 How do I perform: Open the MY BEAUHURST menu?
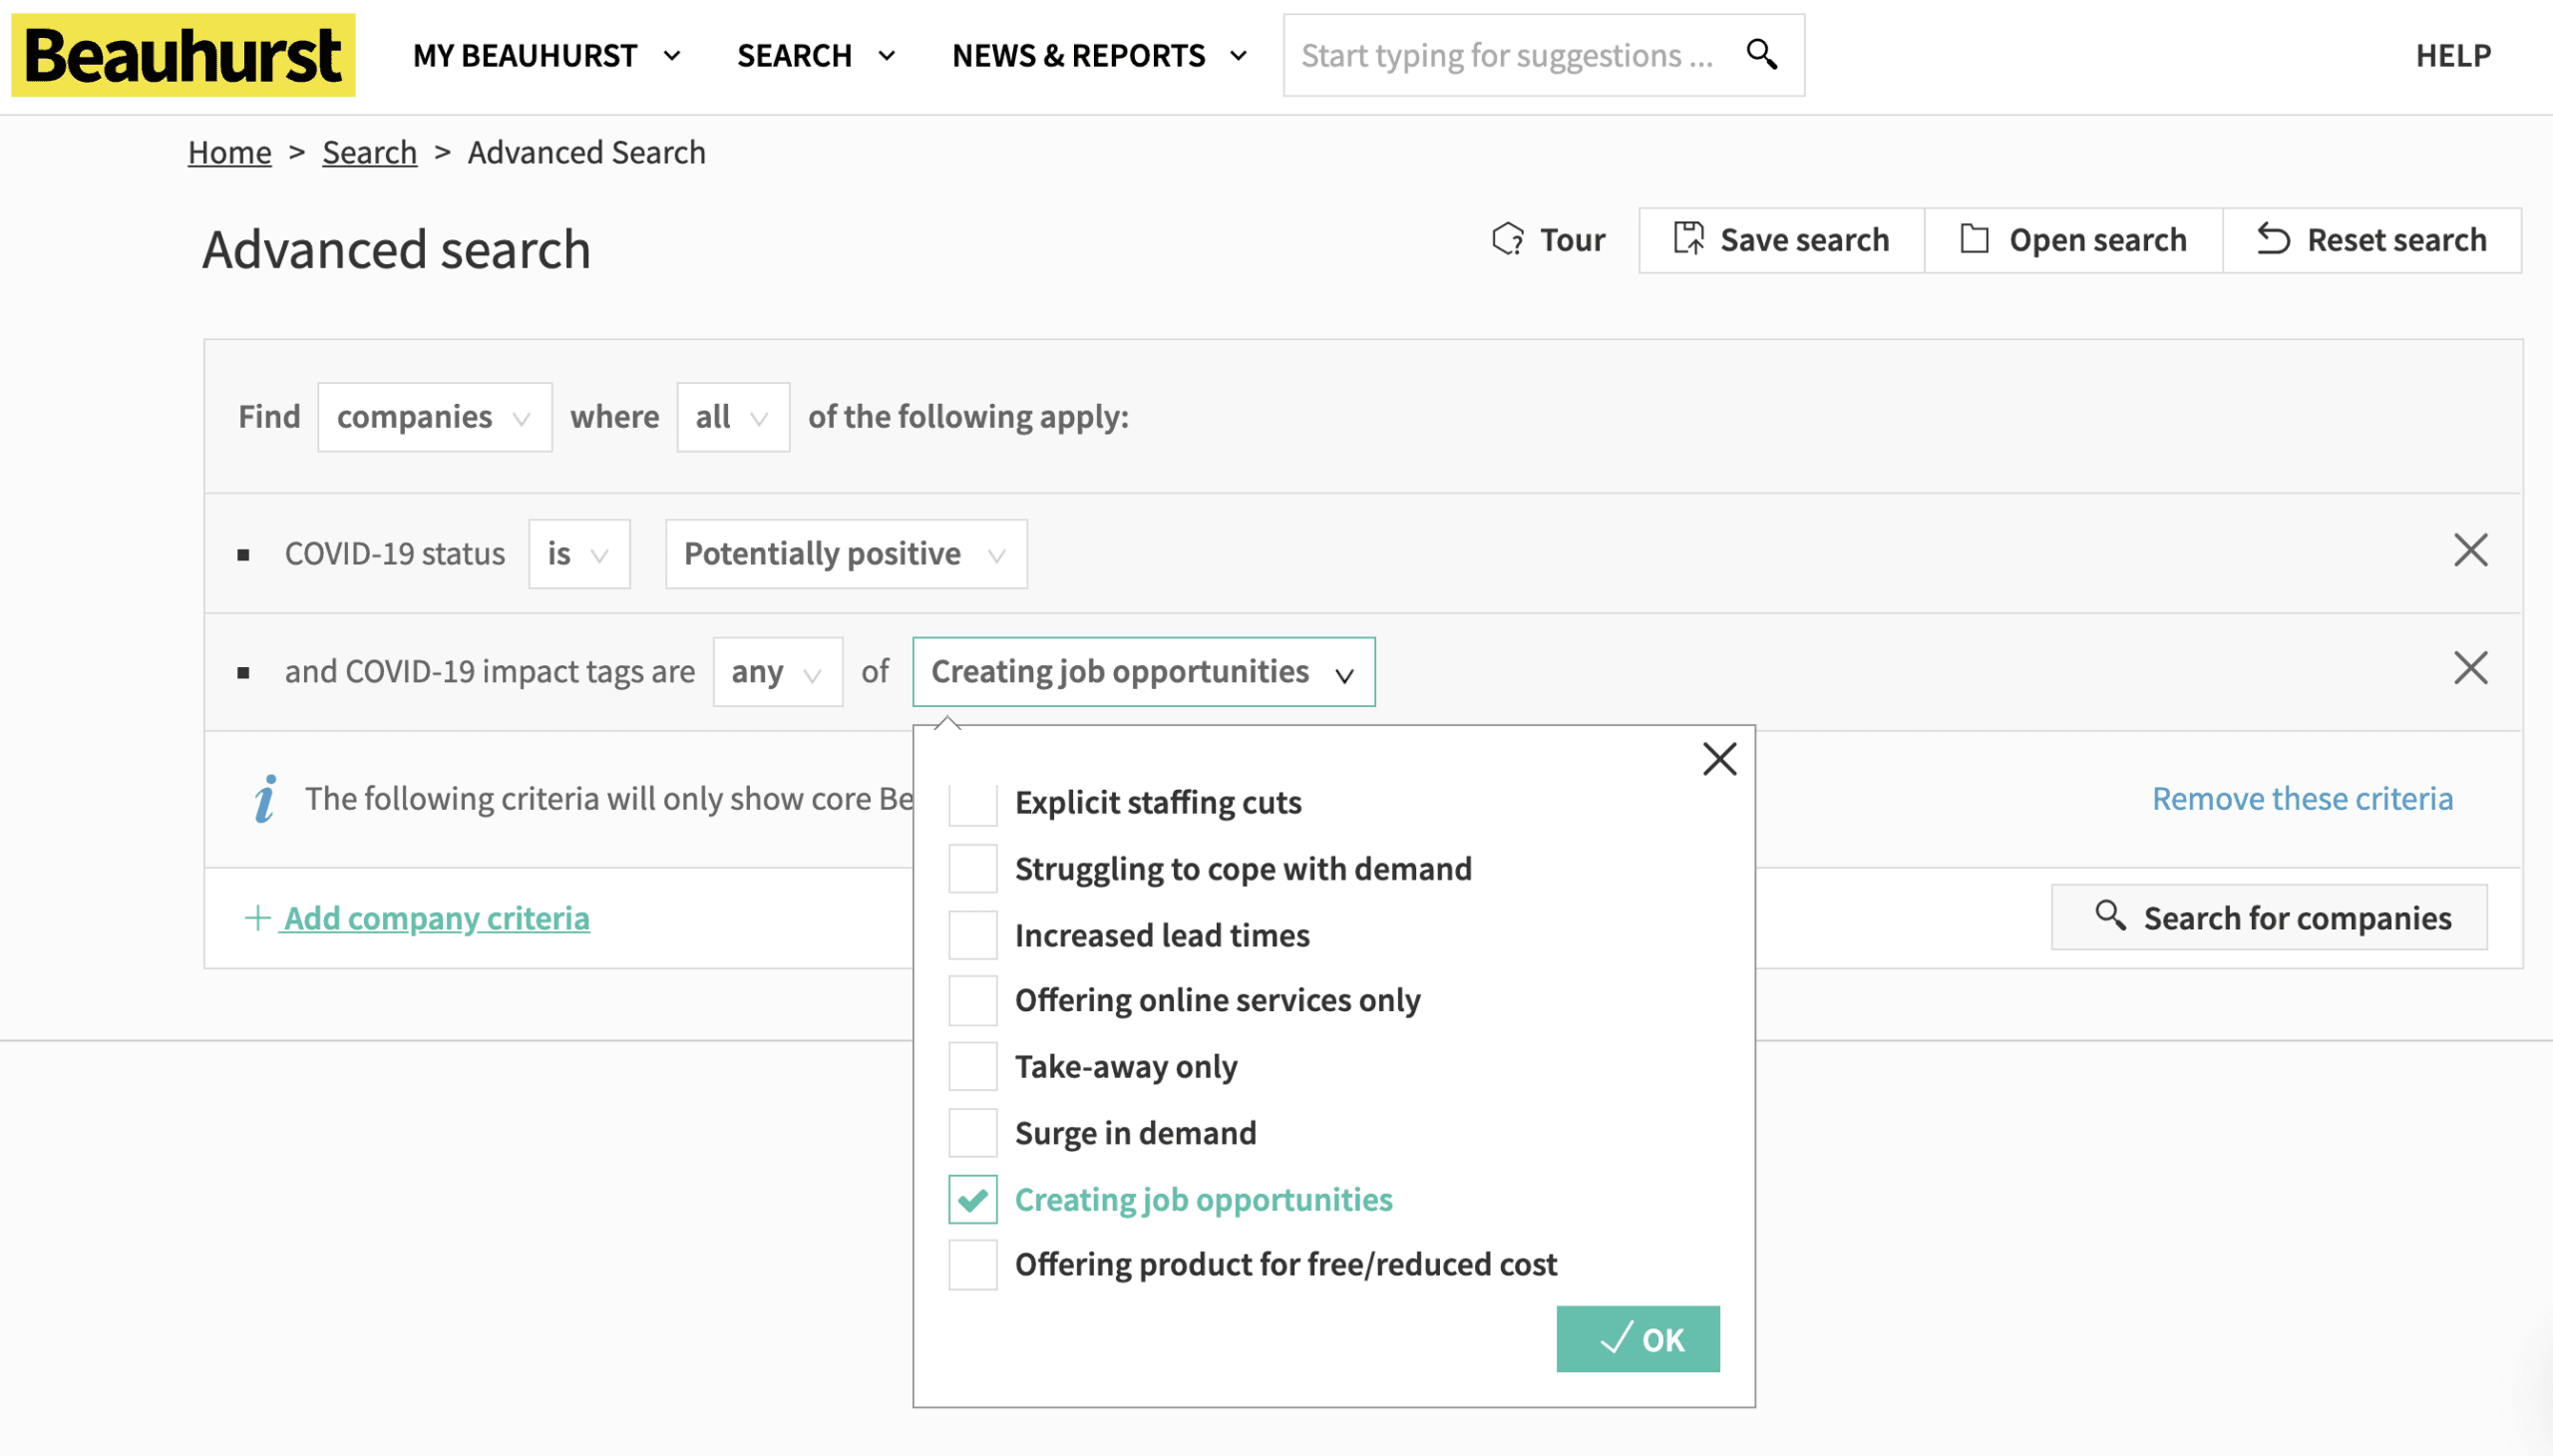click(x=546, y=56)
